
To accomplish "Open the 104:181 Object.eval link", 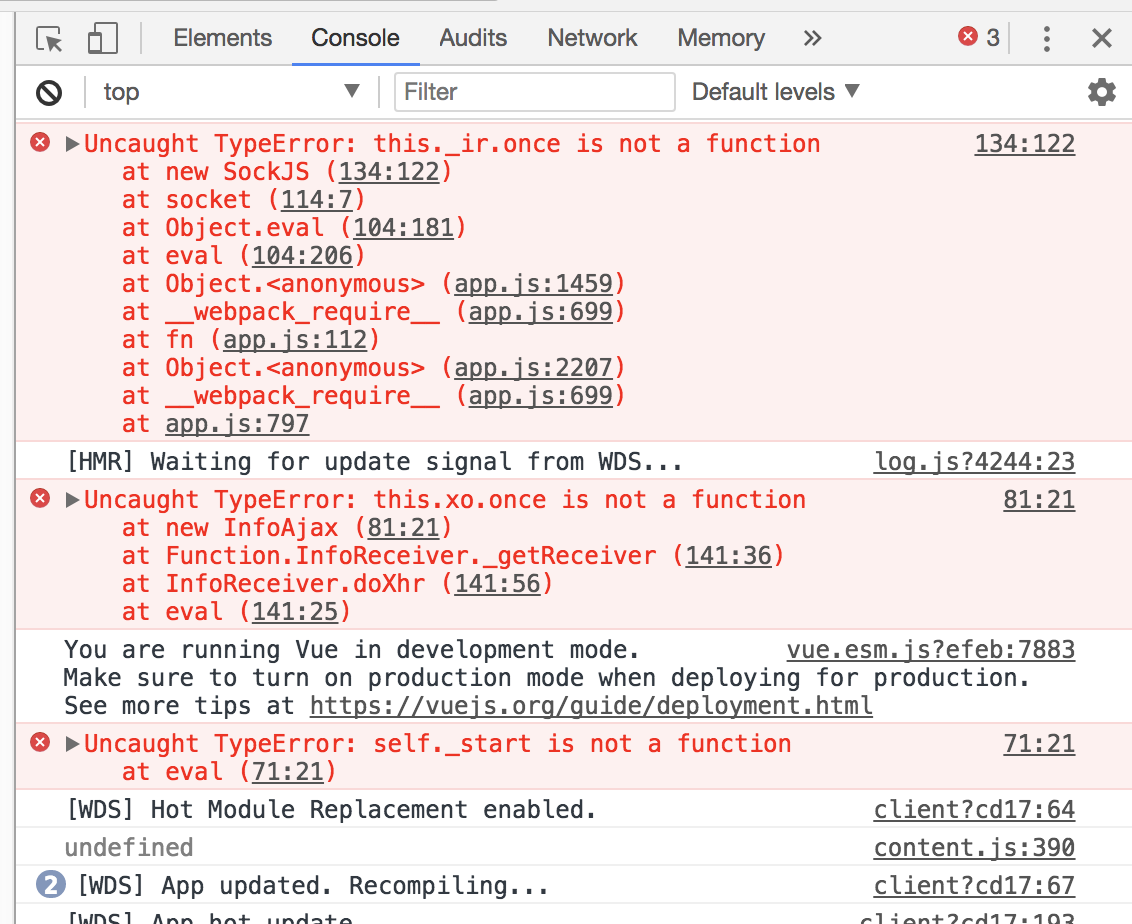I will coord(403,227).
